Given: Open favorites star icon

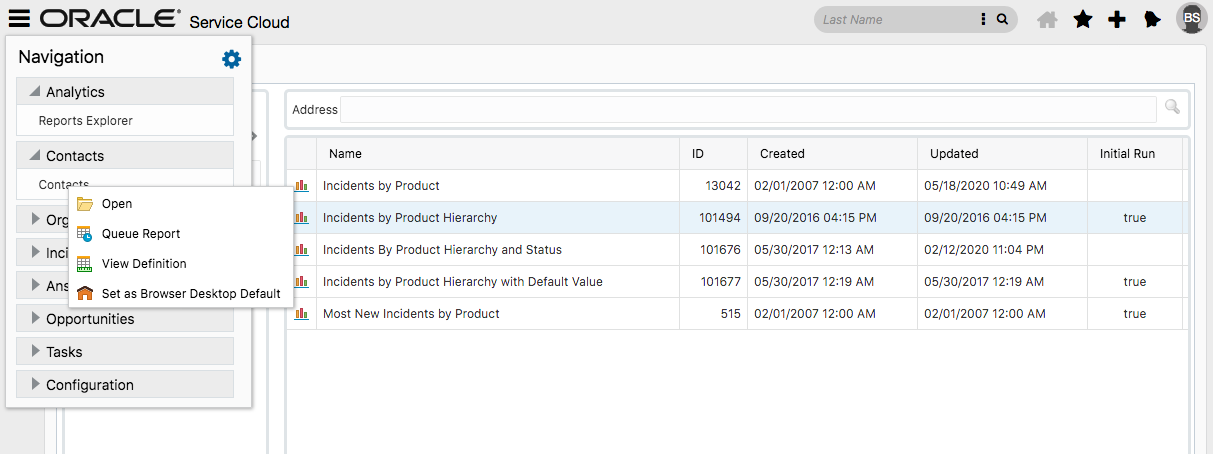Looking at the screenshot, I should pos(1082,19).
